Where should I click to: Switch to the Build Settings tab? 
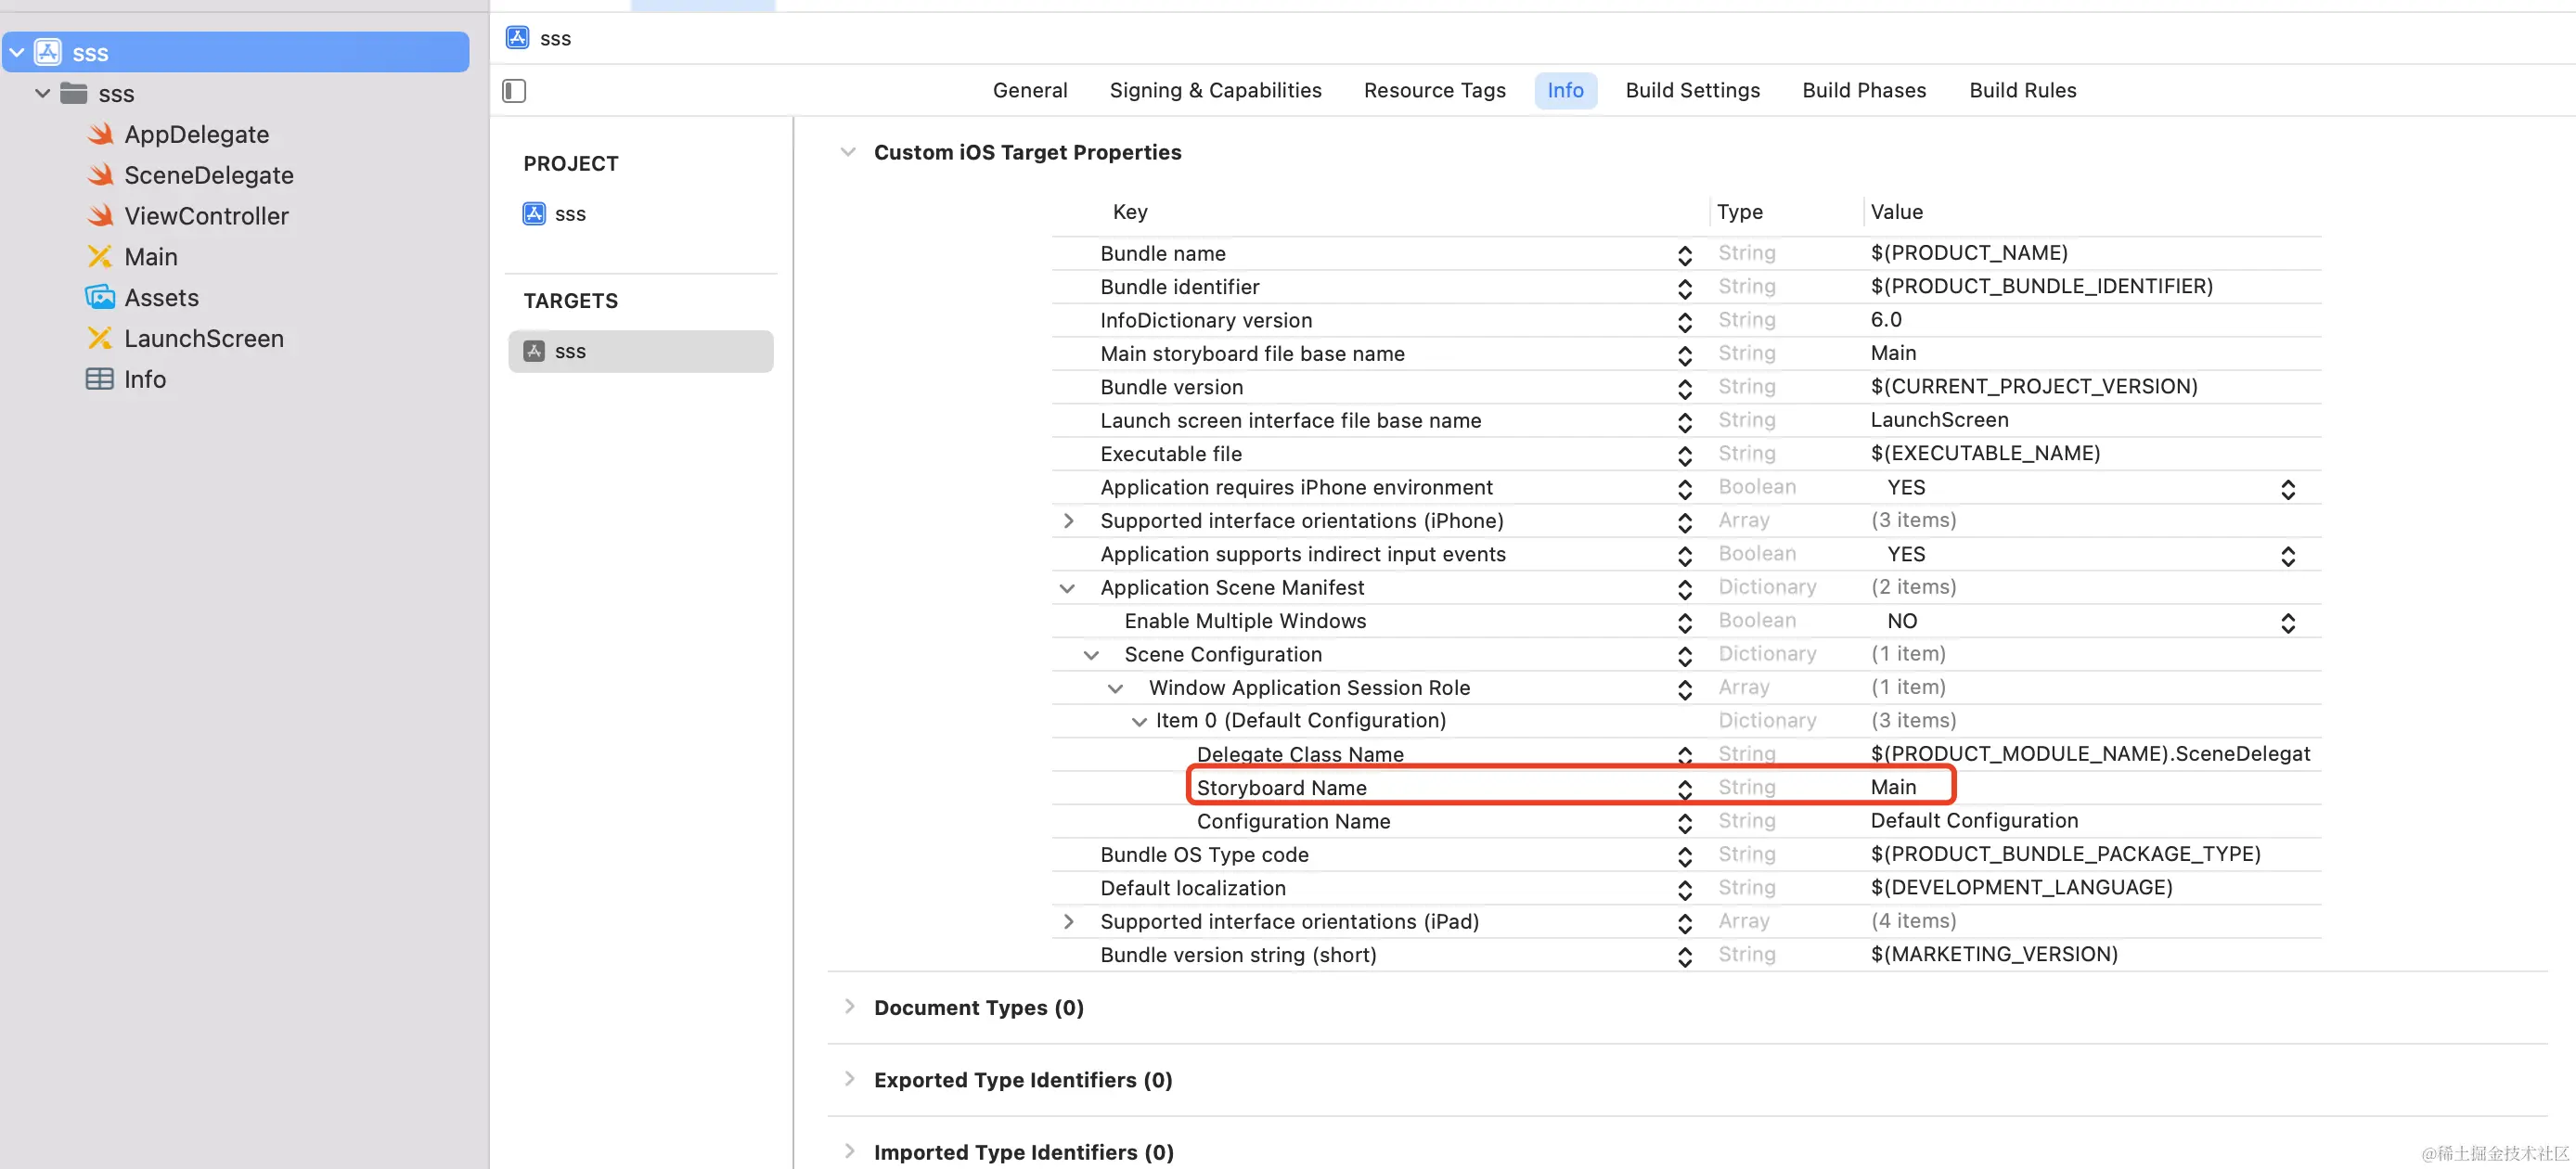tap(1692, 91)
